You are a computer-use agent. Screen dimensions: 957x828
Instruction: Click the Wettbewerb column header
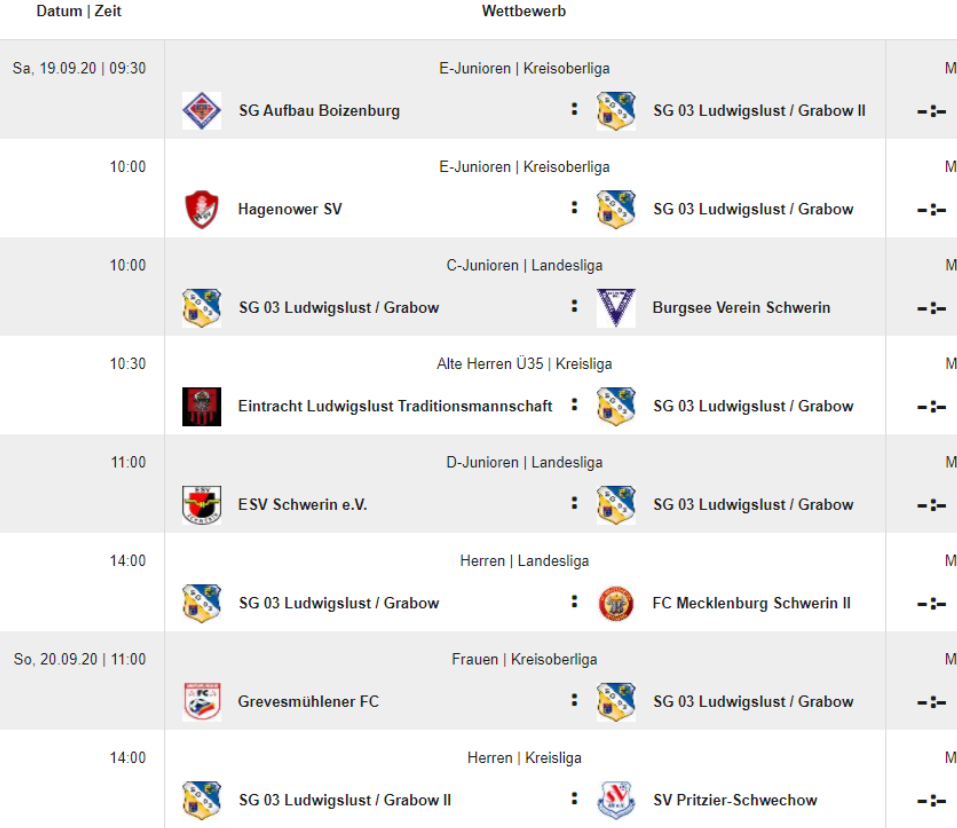click(x=524, y=12)
